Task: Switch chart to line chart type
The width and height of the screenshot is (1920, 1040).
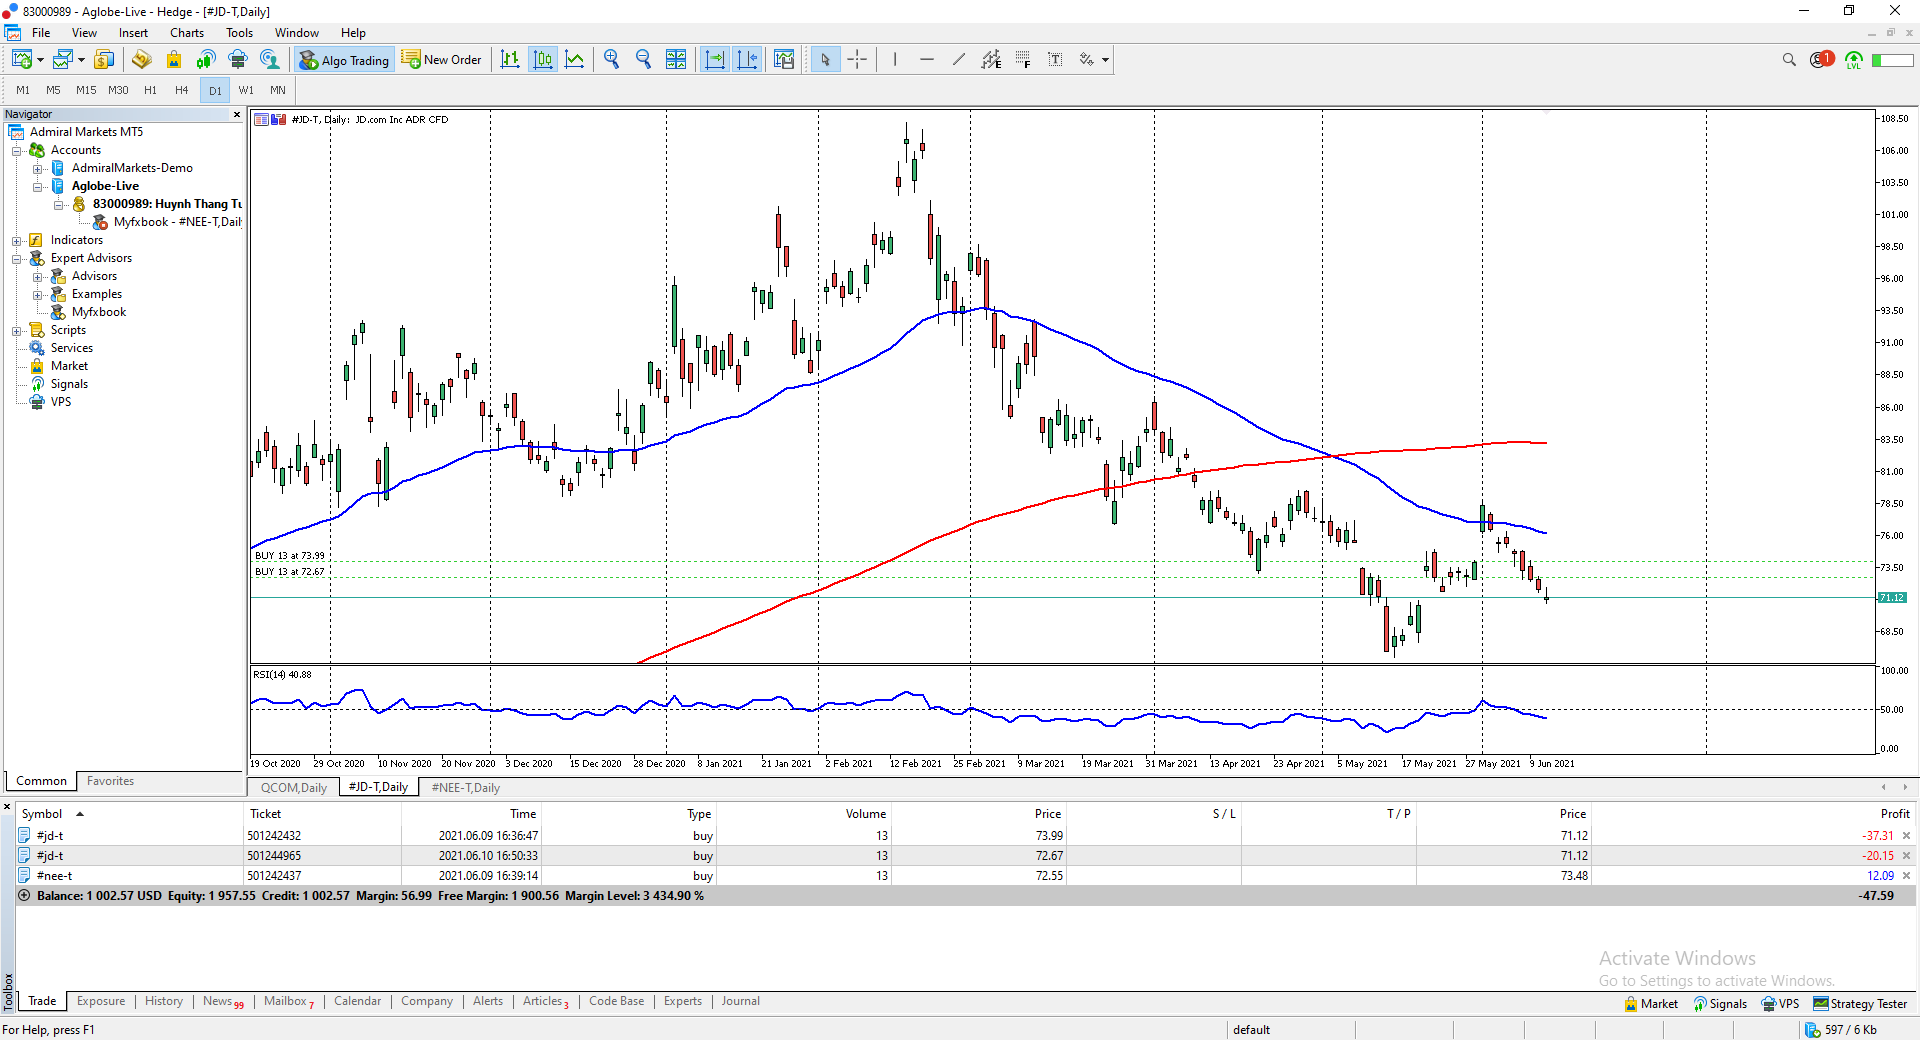Action: point(575,60)
